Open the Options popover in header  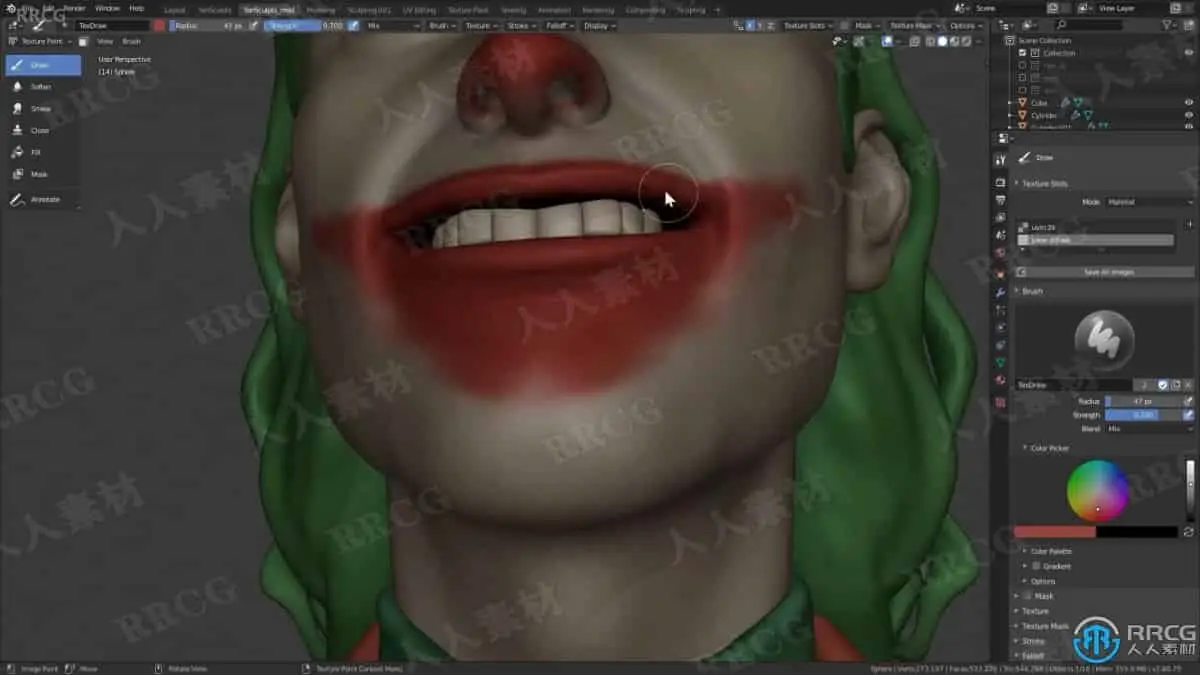pos(964,25)
